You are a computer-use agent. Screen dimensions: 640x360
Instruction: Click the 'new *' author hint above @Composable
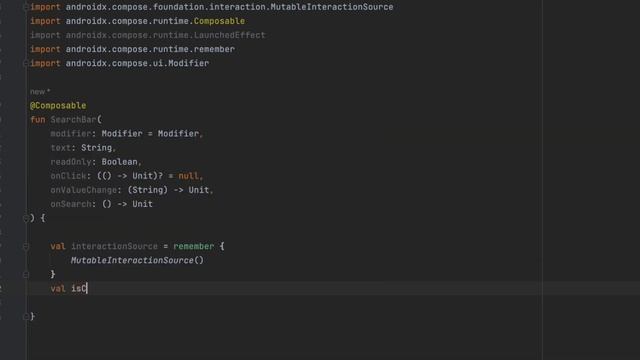click(x=40, y=92)
